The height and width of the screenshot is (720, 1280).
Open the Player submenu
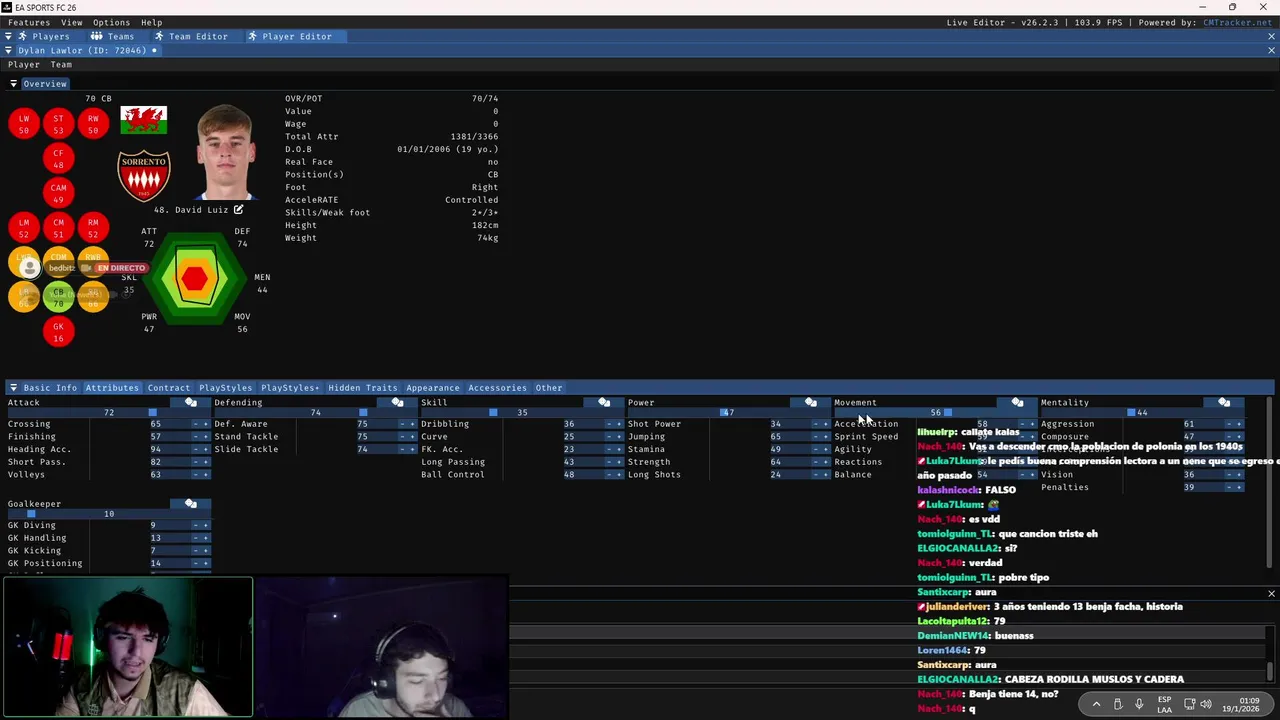click(24, 65)
